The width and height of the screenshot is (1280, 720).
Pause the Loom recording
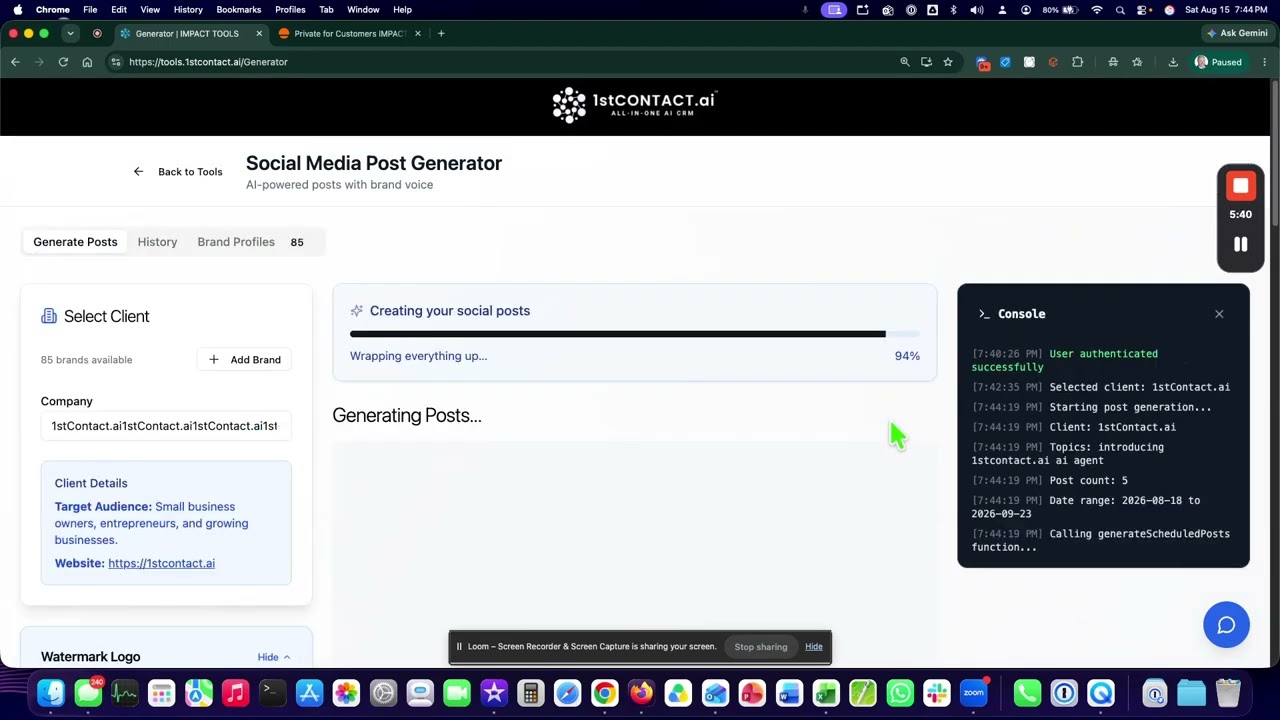point(1240,245)
